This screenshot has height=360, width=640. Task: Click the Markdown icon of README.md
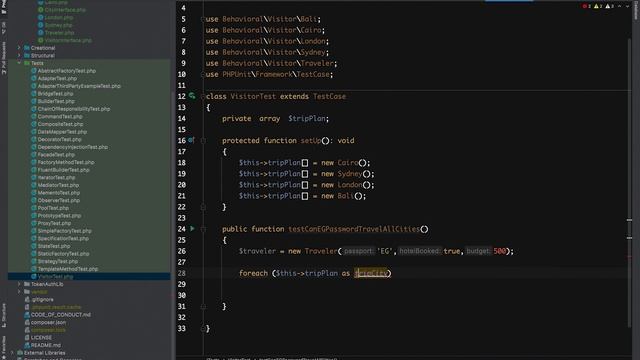[x=27, y=345]
